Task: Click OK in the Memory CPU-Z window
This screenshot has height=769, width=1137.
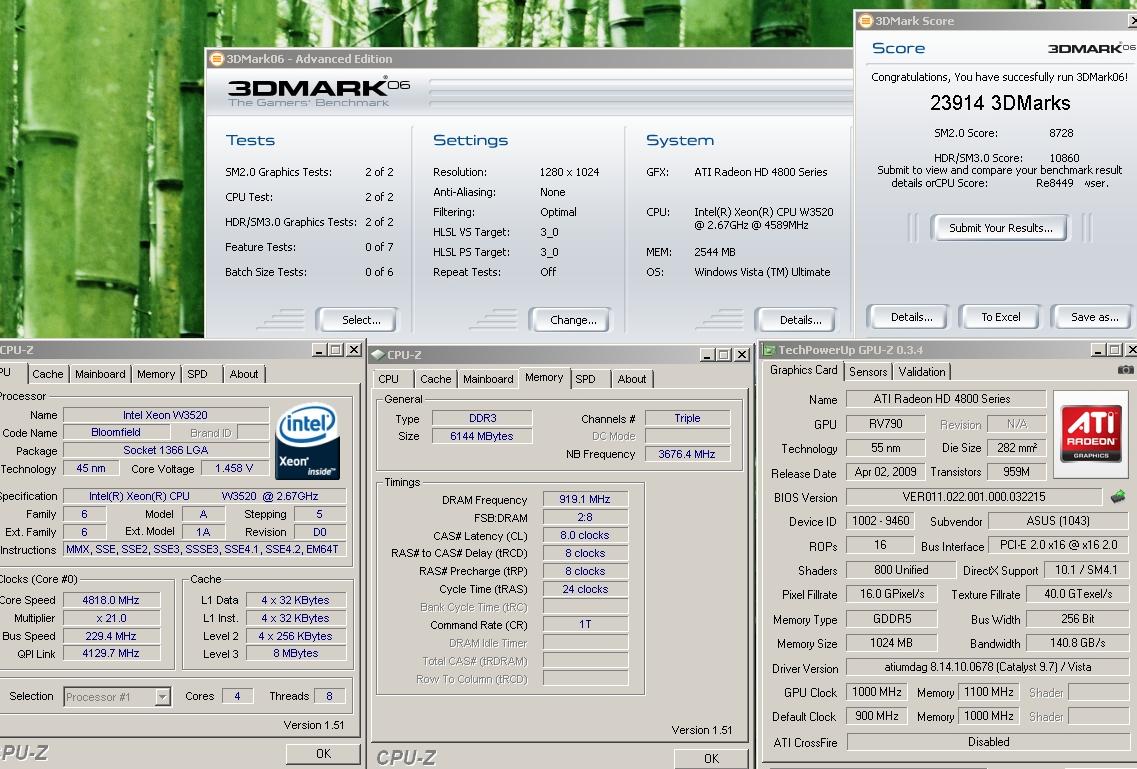Action: pos(711,758)
